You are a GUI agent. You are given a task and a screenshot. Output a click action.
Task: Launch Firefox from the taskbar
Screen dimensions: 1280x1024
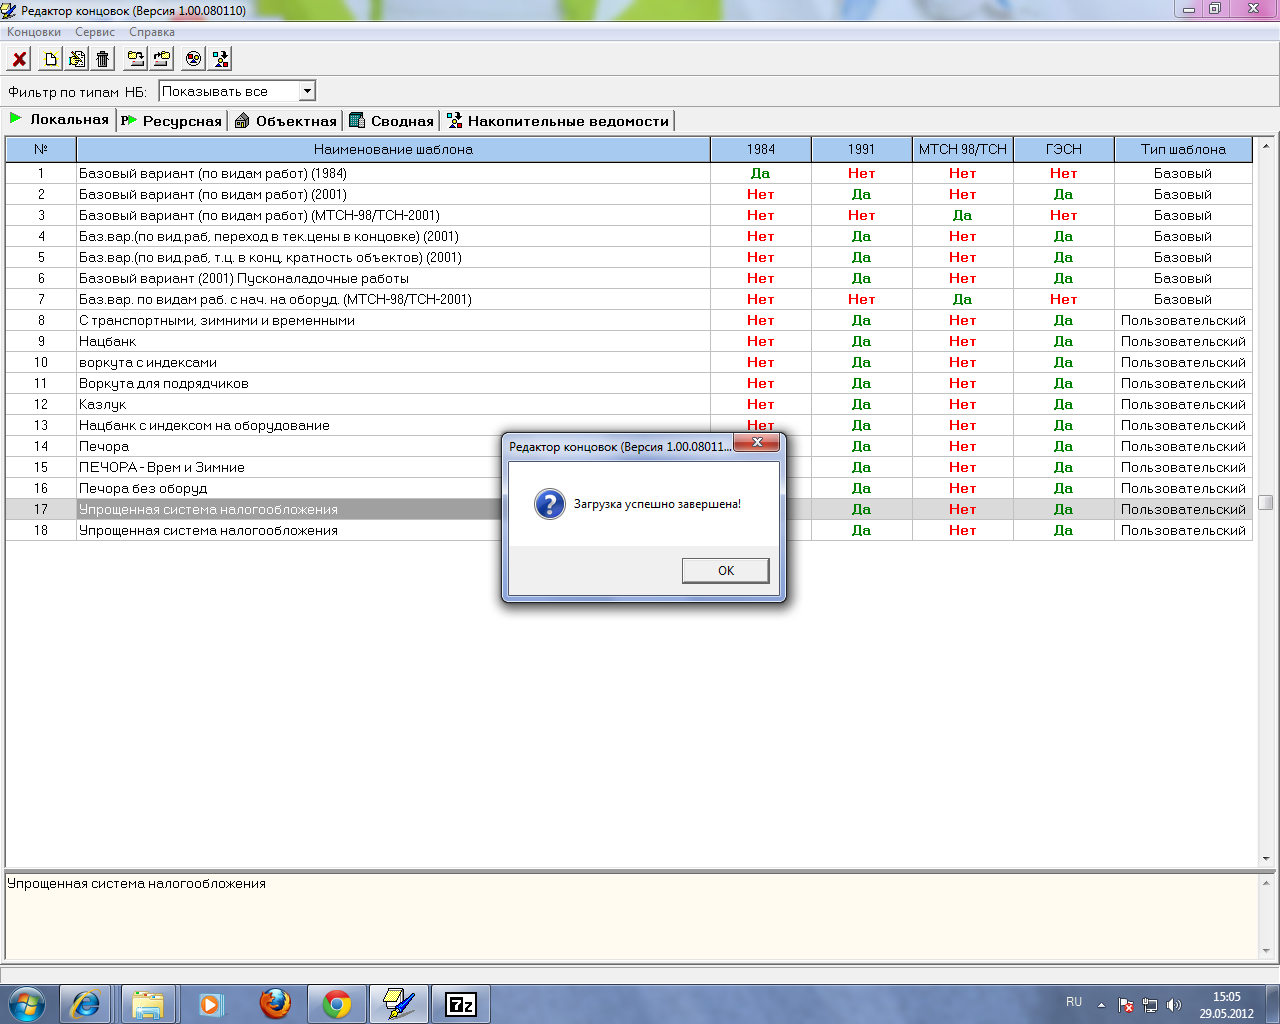[275, 1003]
